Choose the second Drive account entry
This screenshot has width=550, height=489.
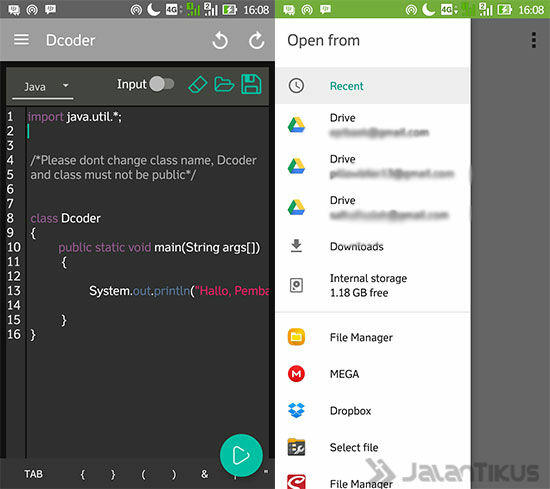(x=373, y=166)
